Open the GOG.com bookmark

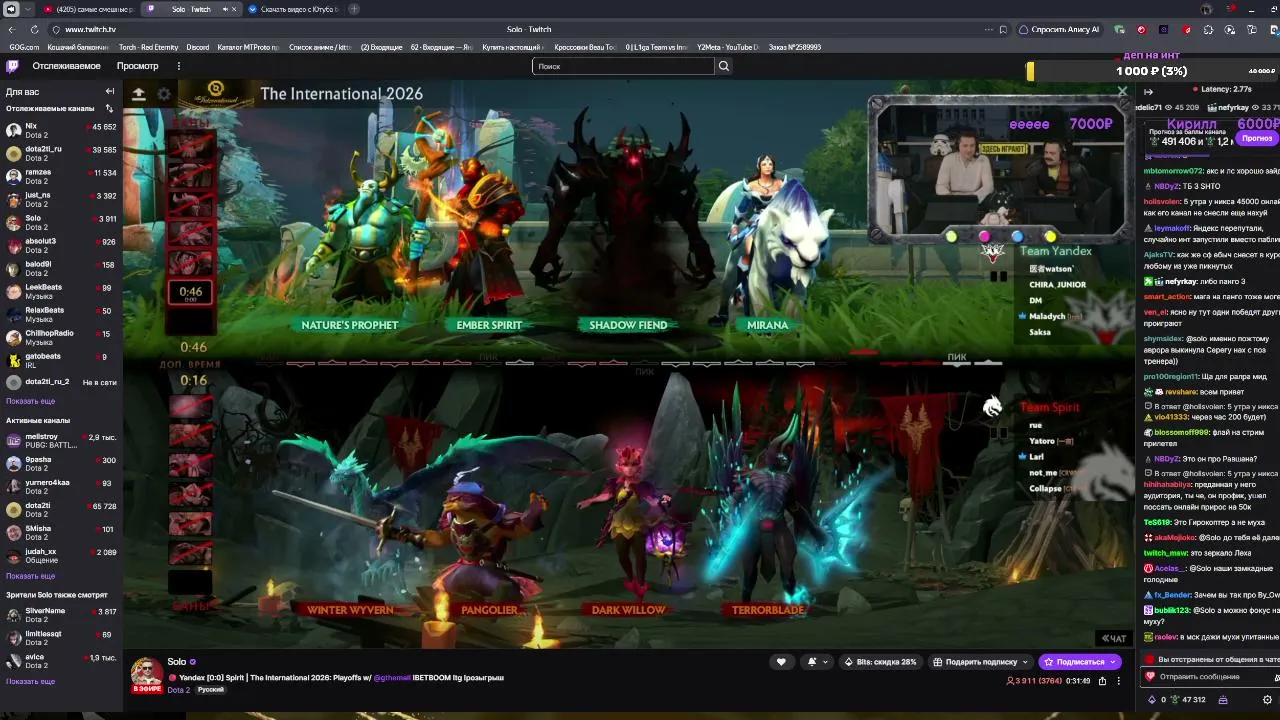(x=24, y=47)
